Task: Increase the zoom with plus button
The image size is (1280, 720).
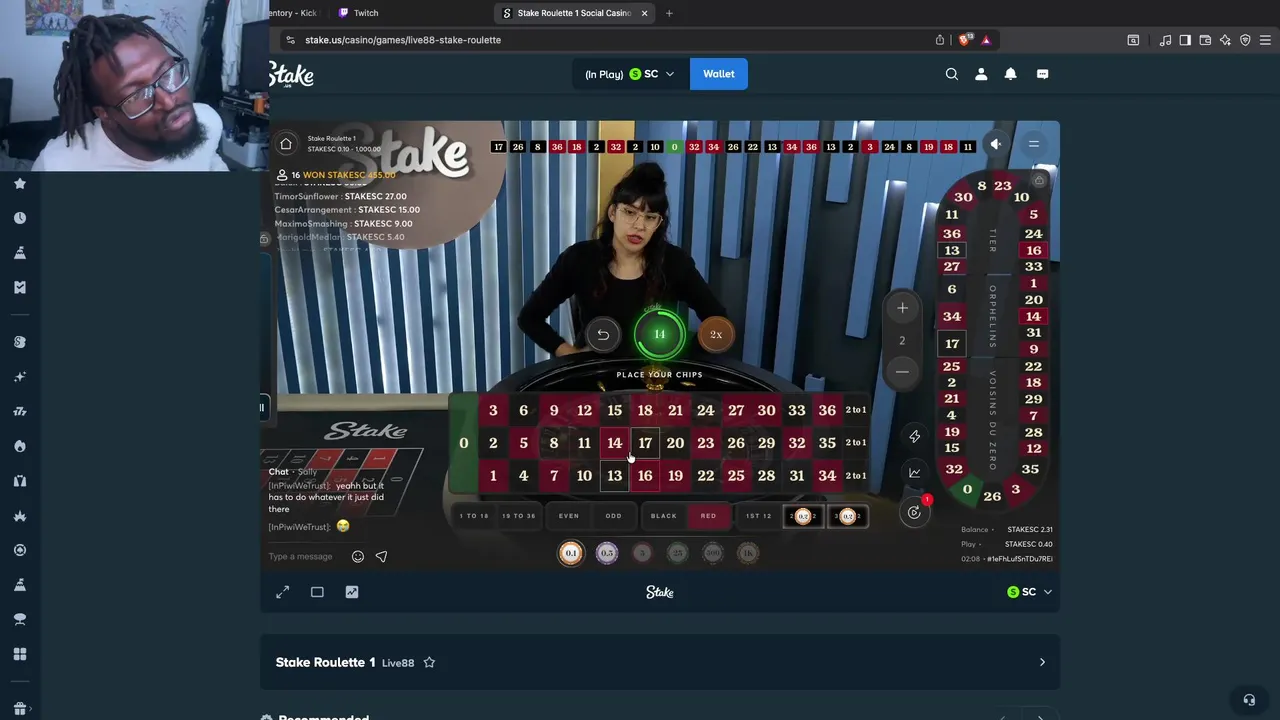Action: pos(902,308)
